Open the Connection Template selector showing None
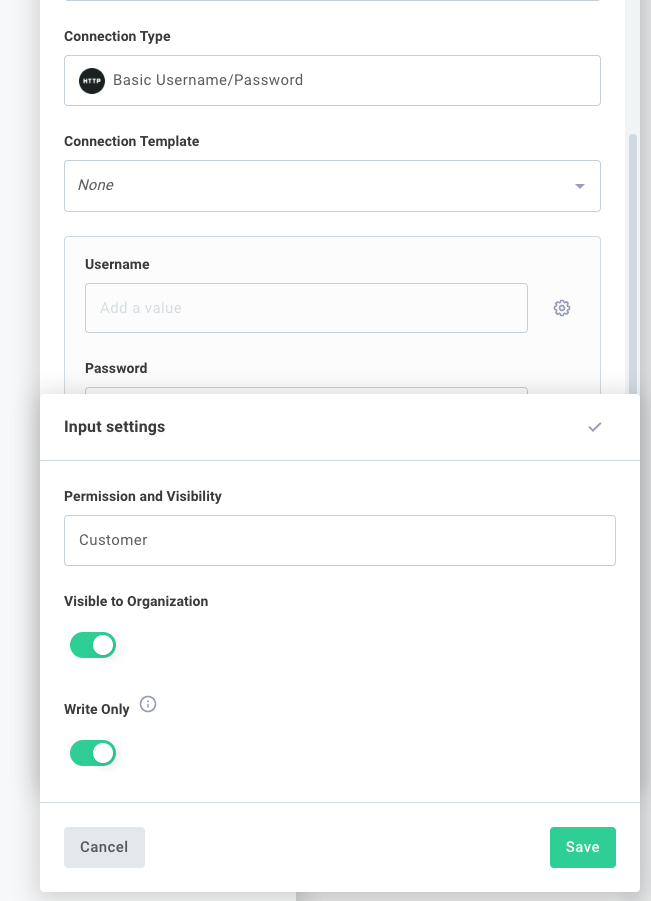The width and height of the screenshot is (651, 901). (x=332, y=186)
